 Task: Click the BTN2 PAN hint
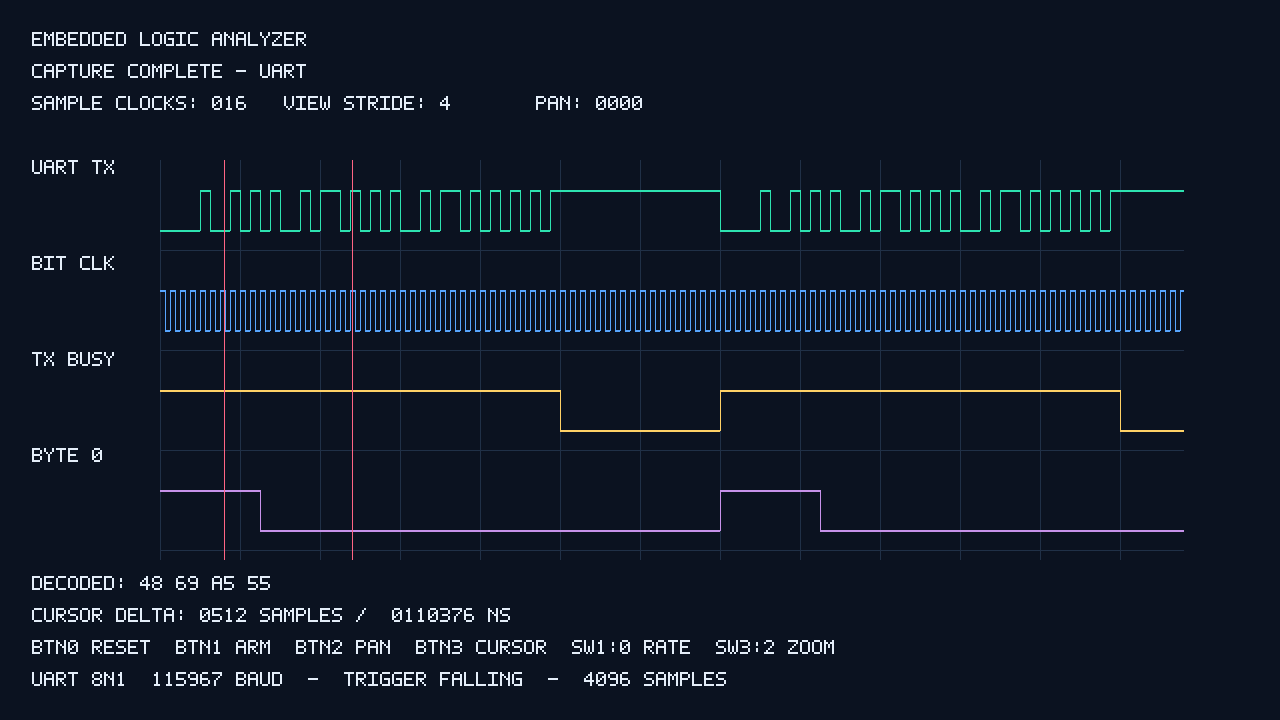(x=343, y=648)
